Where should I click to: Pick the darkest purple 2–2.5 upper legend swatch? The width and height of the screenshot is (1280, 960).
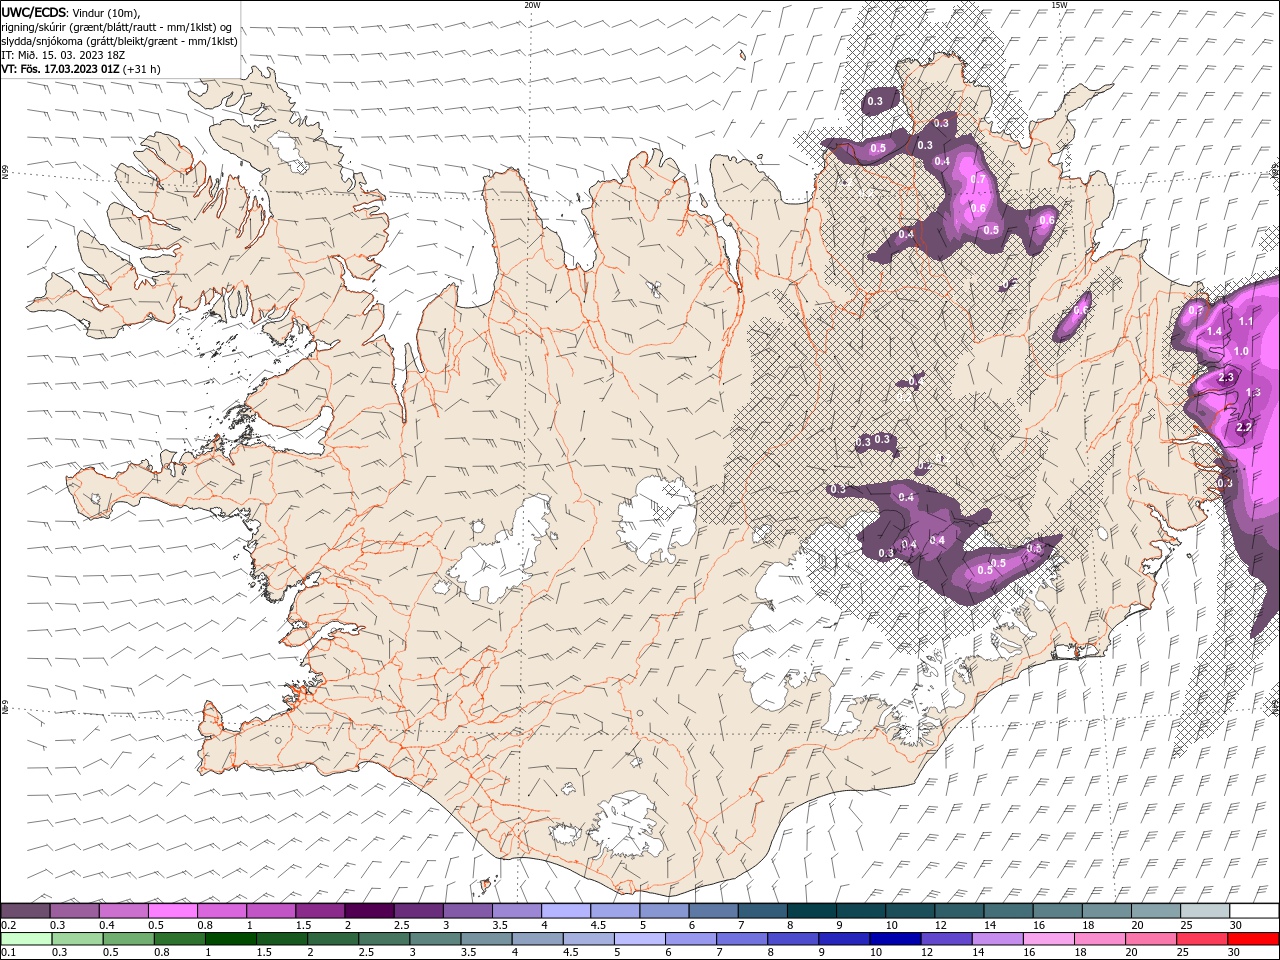(369, 911)
